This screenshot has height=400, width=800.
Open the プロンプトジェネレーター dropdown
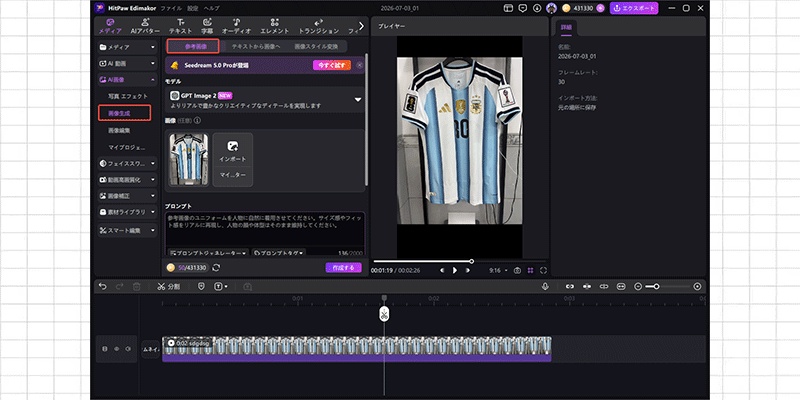(x=209, y=253)
